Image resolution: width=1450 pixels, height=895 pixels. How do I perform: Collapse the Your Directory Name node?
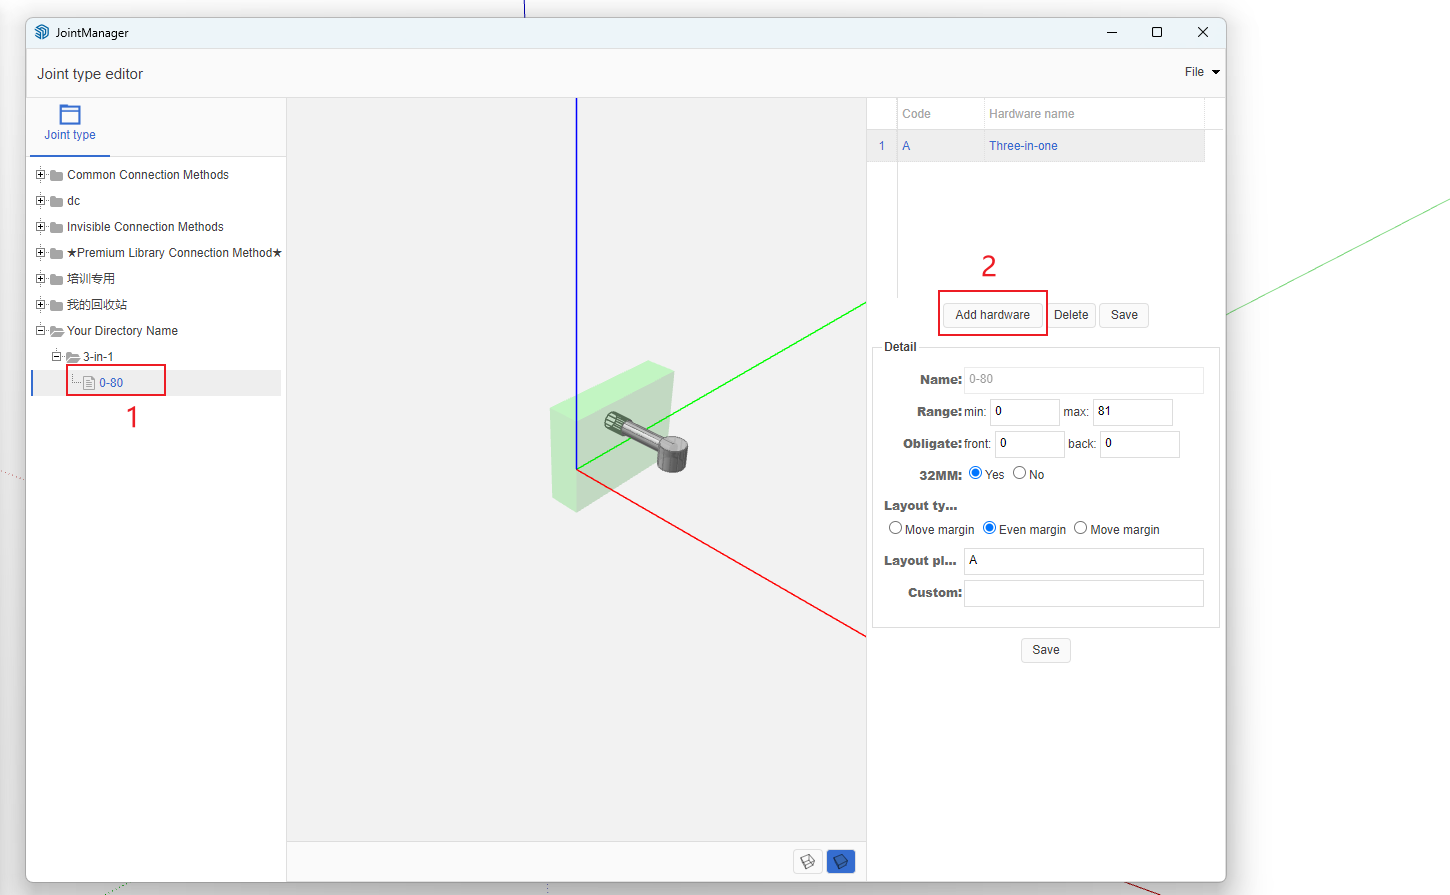41,331
